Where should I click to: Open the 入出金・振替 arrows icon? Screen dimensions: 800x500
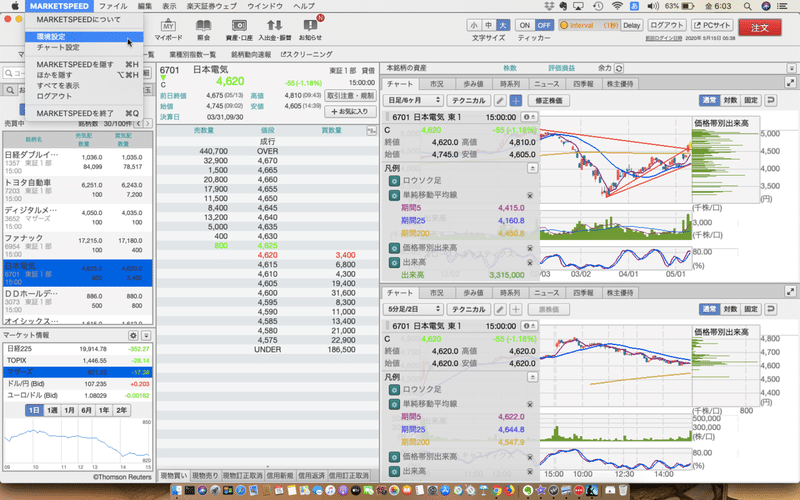[274, 29]
